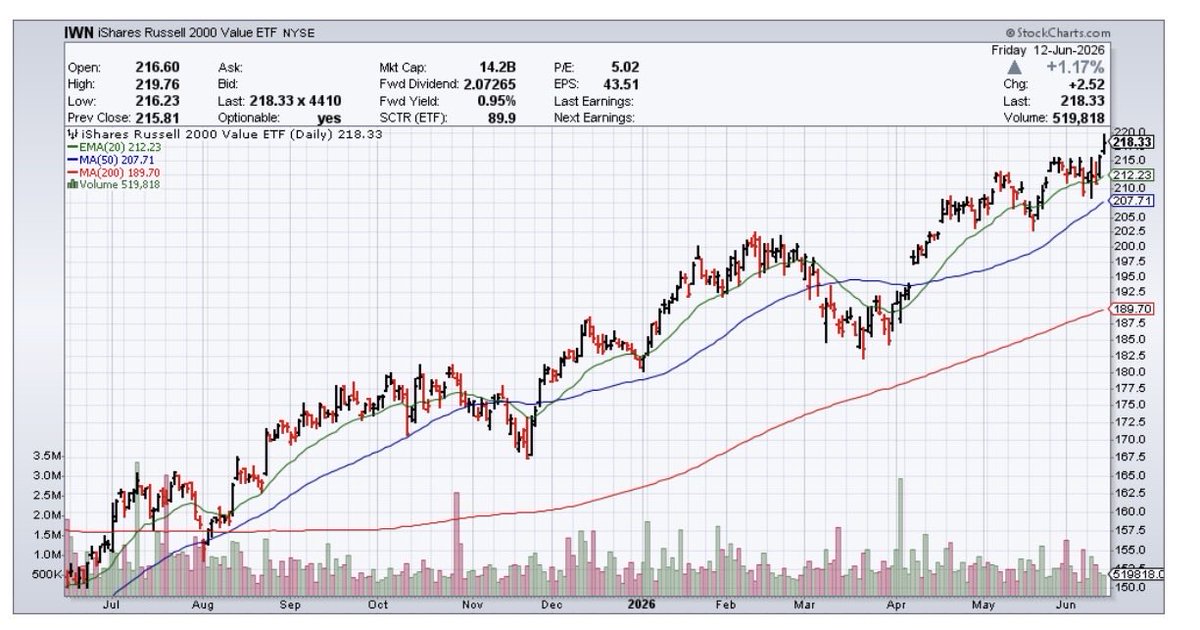Click the Bid label
Viewport: 1200px width, 630px height.
(227, 84)
